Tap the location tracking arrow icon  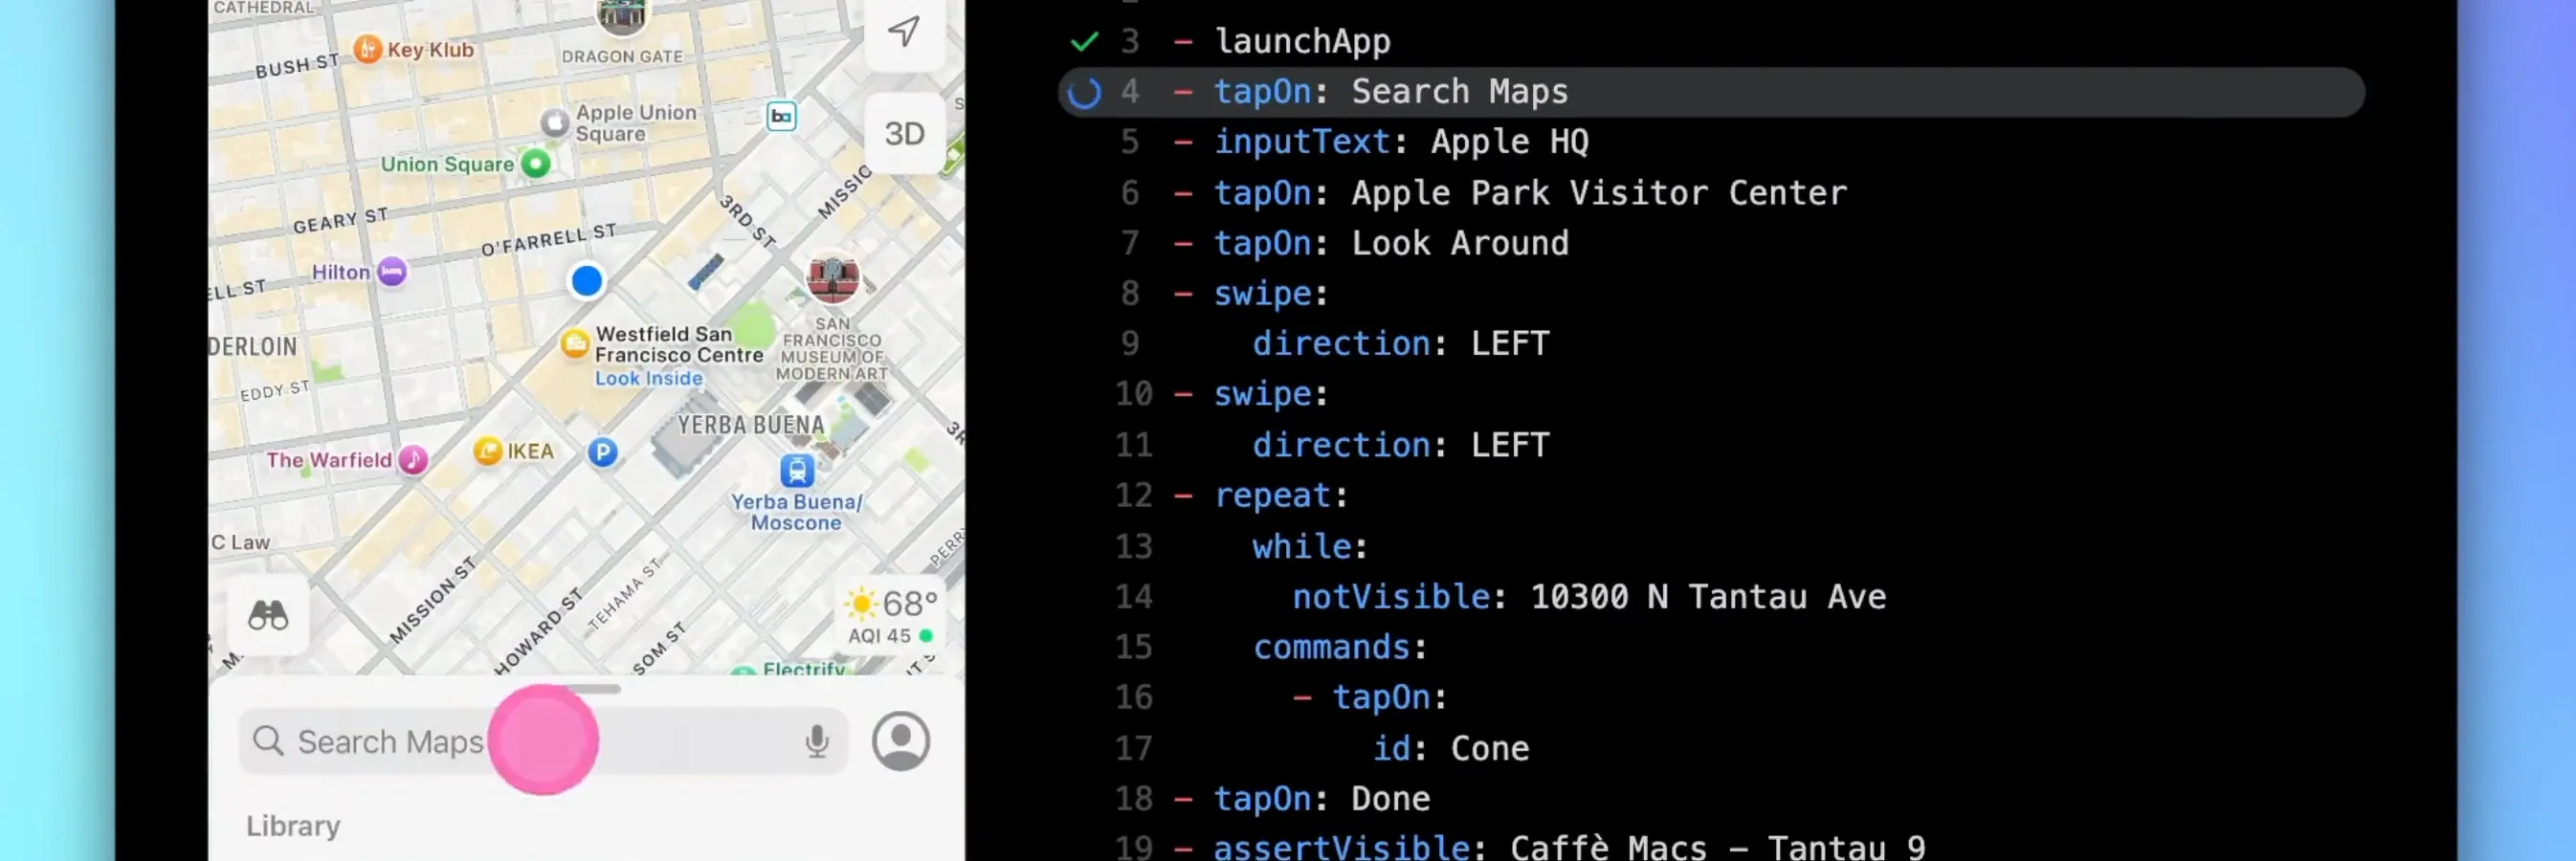904,31
